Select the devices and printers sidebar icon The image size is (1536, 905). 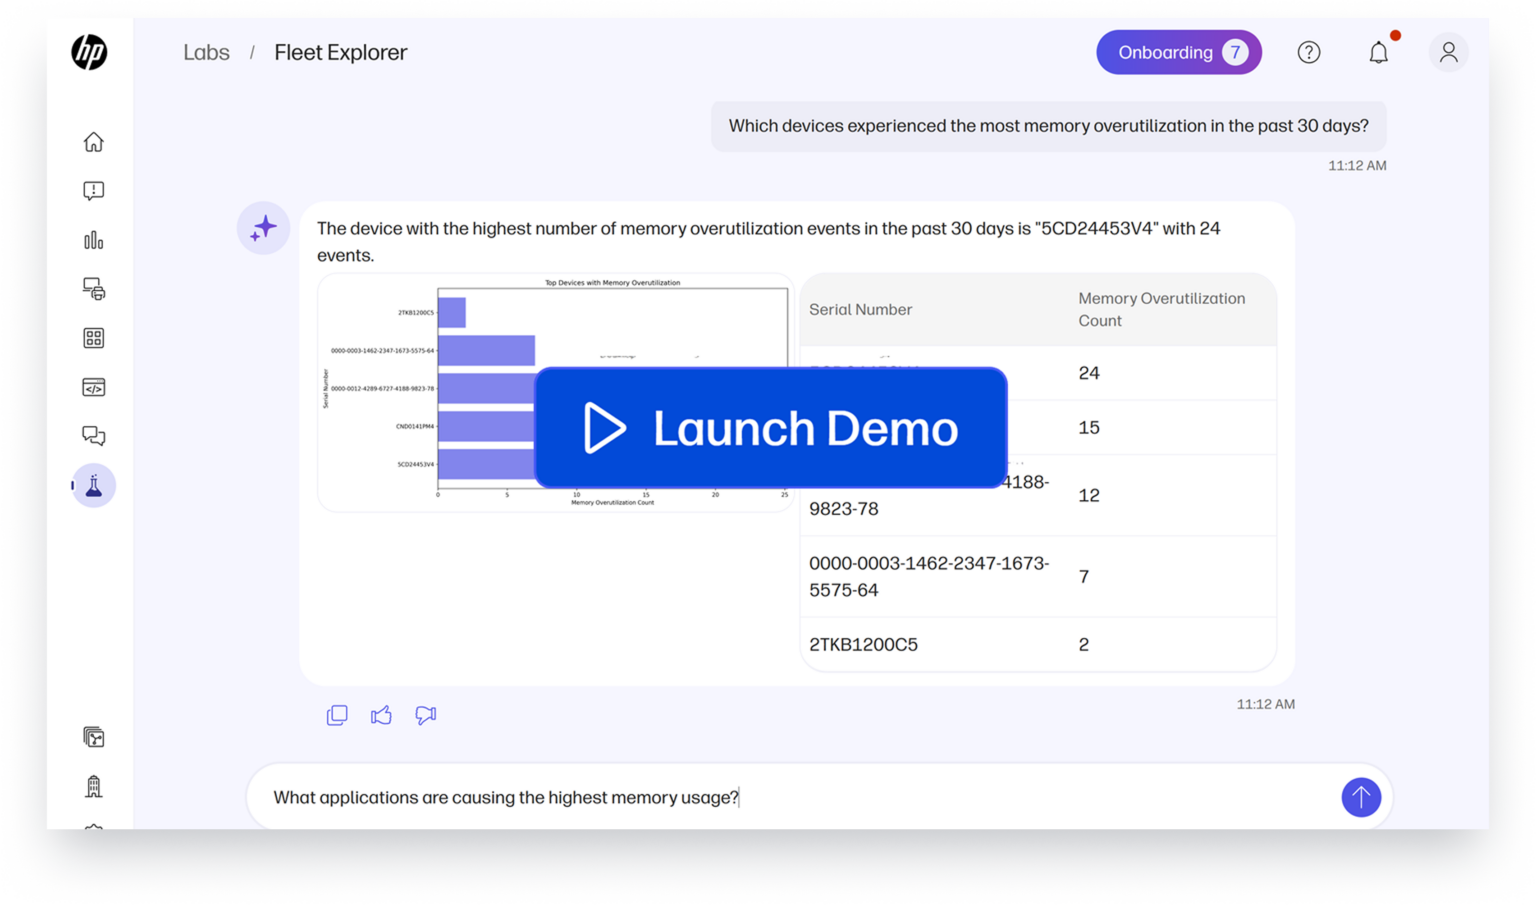(x=93, y=288)
